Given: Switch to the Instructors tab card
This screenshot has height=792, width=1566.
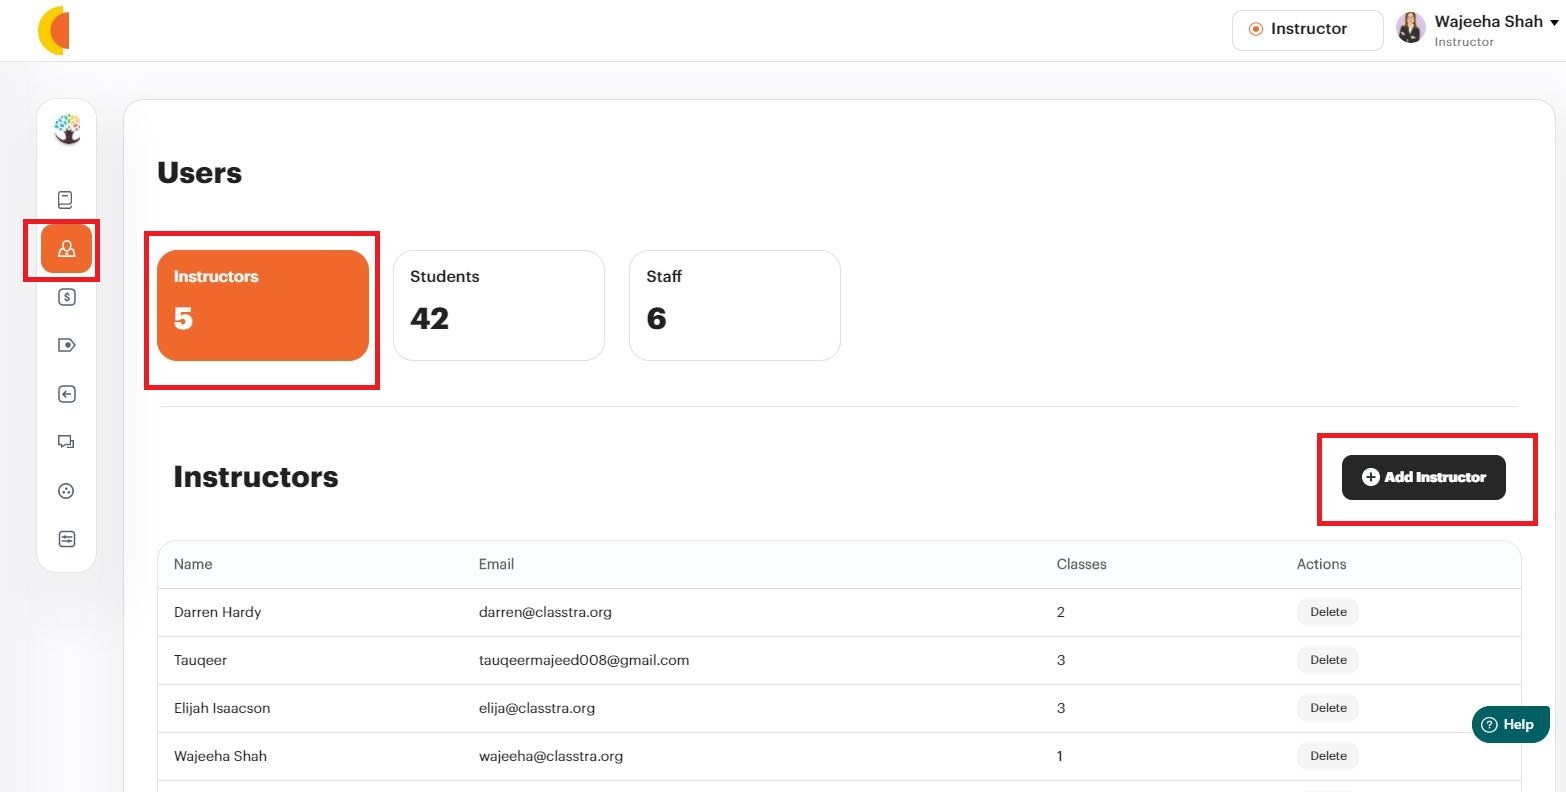Looking at the screenshot, I should [263, 305].
